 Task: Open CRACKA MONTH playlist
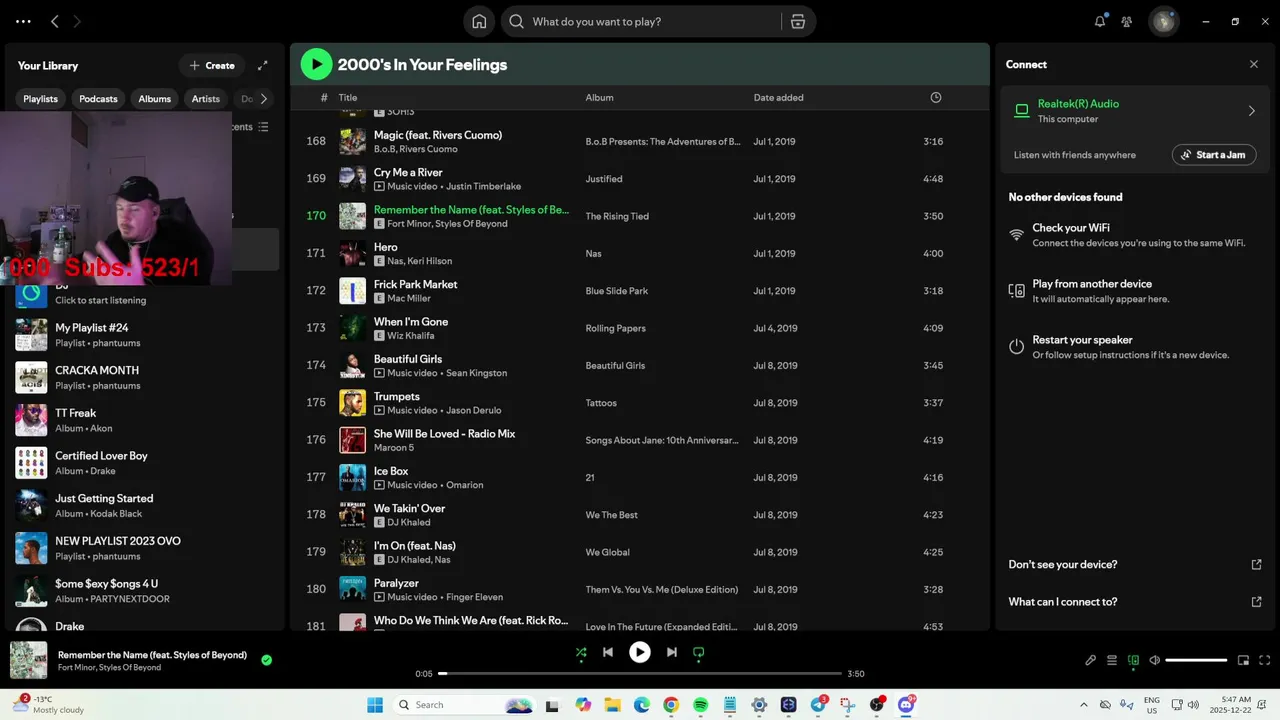145,377
